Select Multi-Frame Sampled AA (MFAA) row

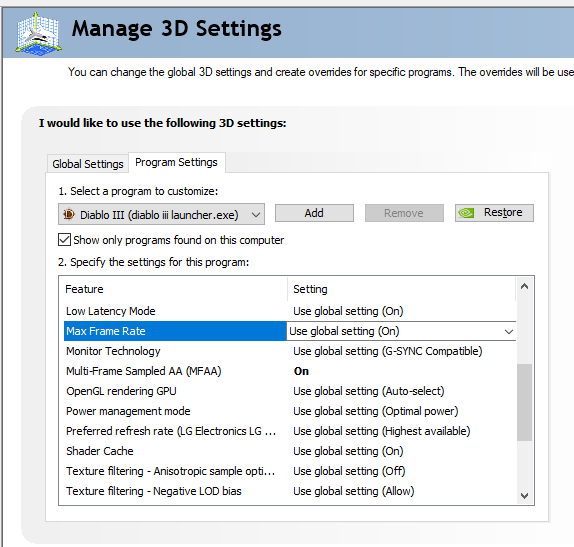[x=290, y=371]
